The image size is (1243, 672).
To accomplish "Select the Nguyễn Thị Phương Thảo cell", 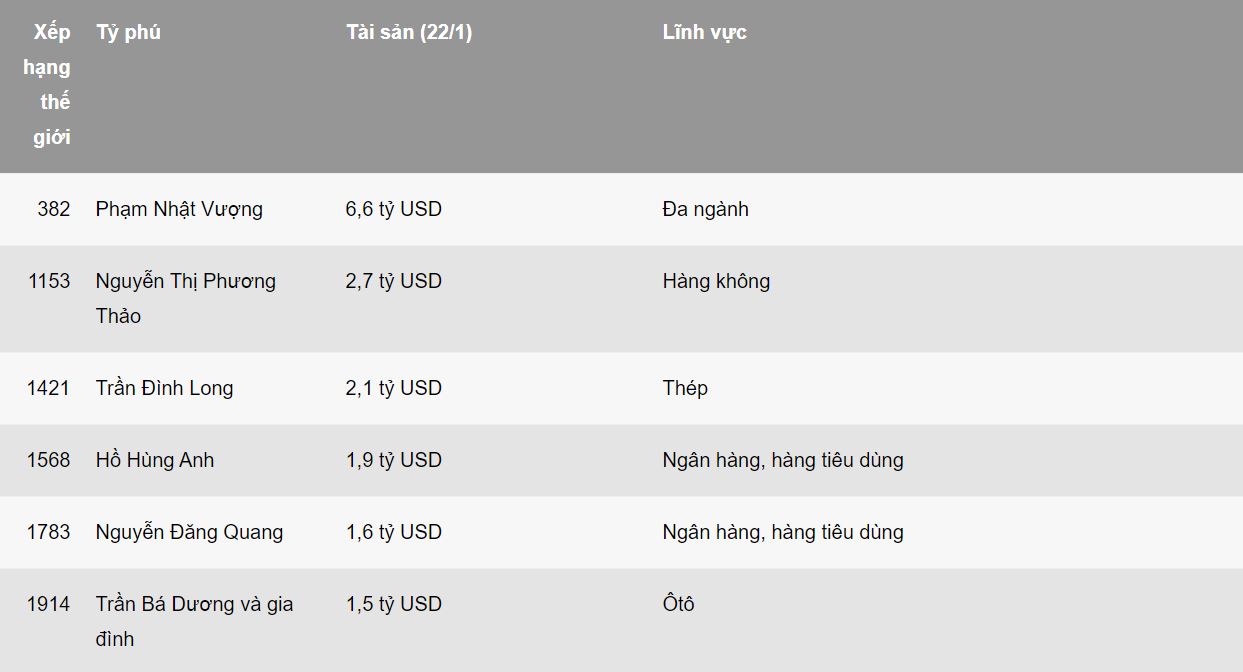I will click(x=186, y=298).
